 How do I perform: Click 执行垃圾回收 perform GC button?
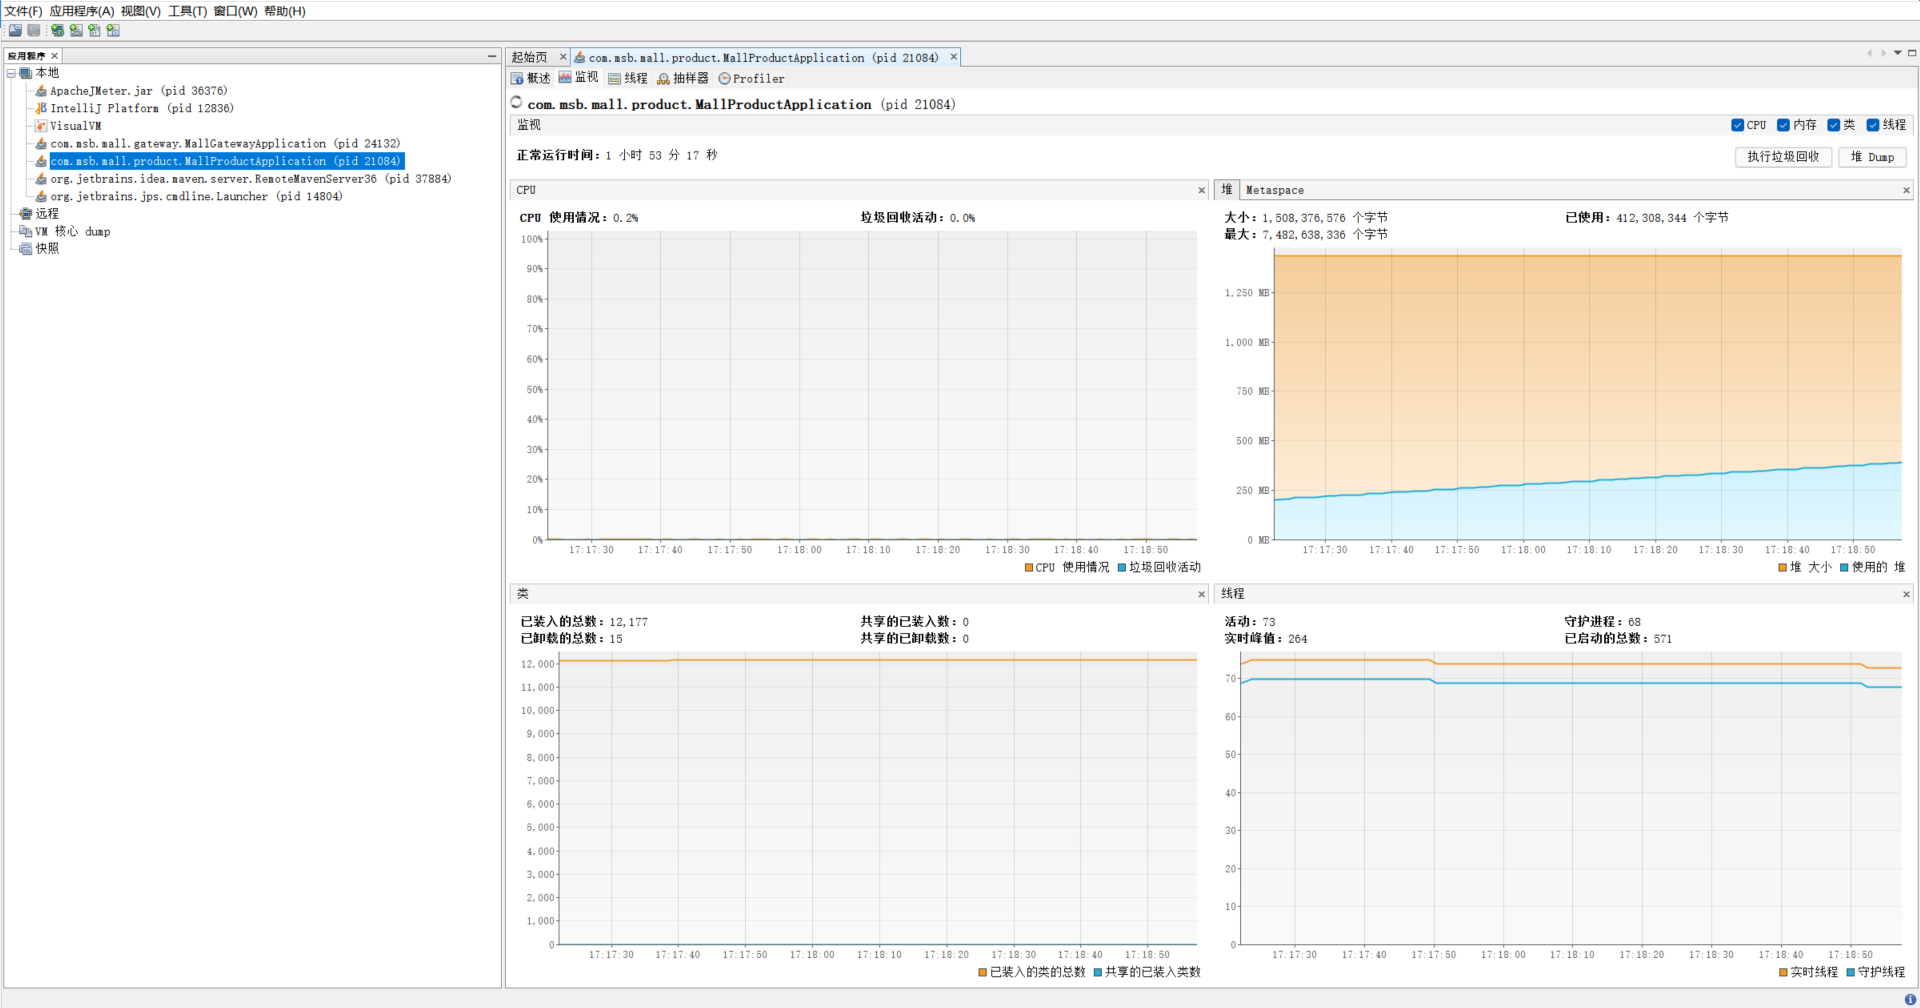pos(1783,157)
